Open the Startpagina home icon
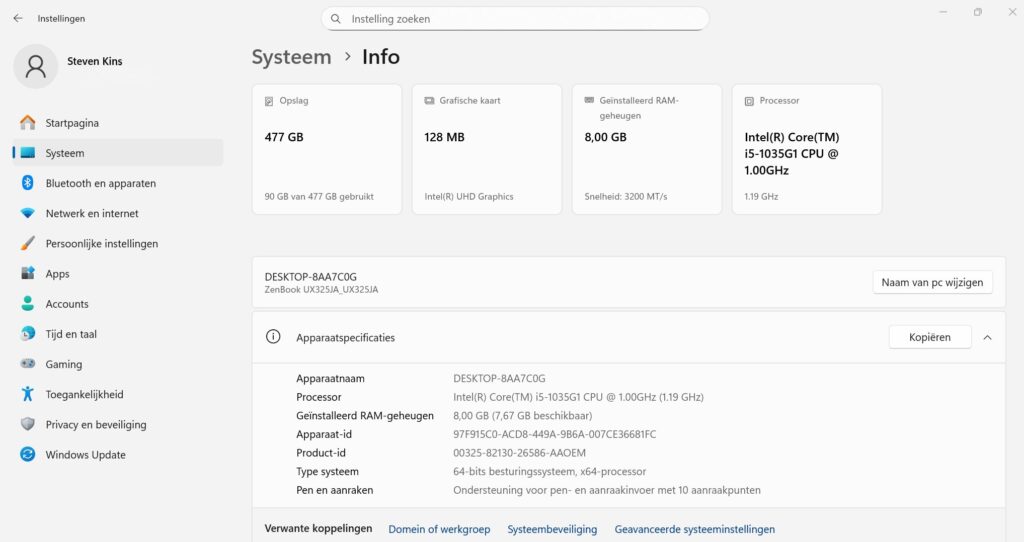This screenshot has height=542, width=1024. [27, 123]
